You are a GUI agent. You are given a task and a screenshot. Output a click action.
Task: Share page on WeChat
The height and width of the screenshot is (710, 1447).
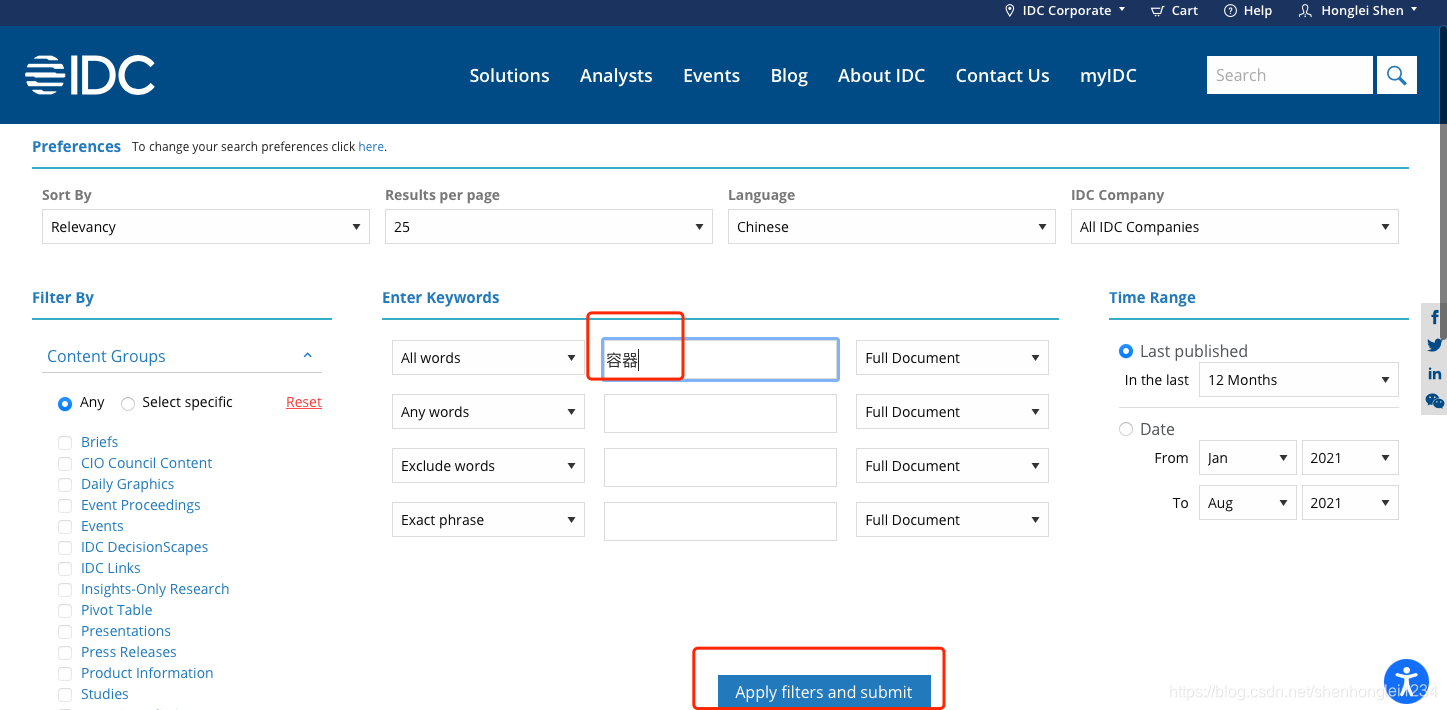click(x=1435, y=401)
